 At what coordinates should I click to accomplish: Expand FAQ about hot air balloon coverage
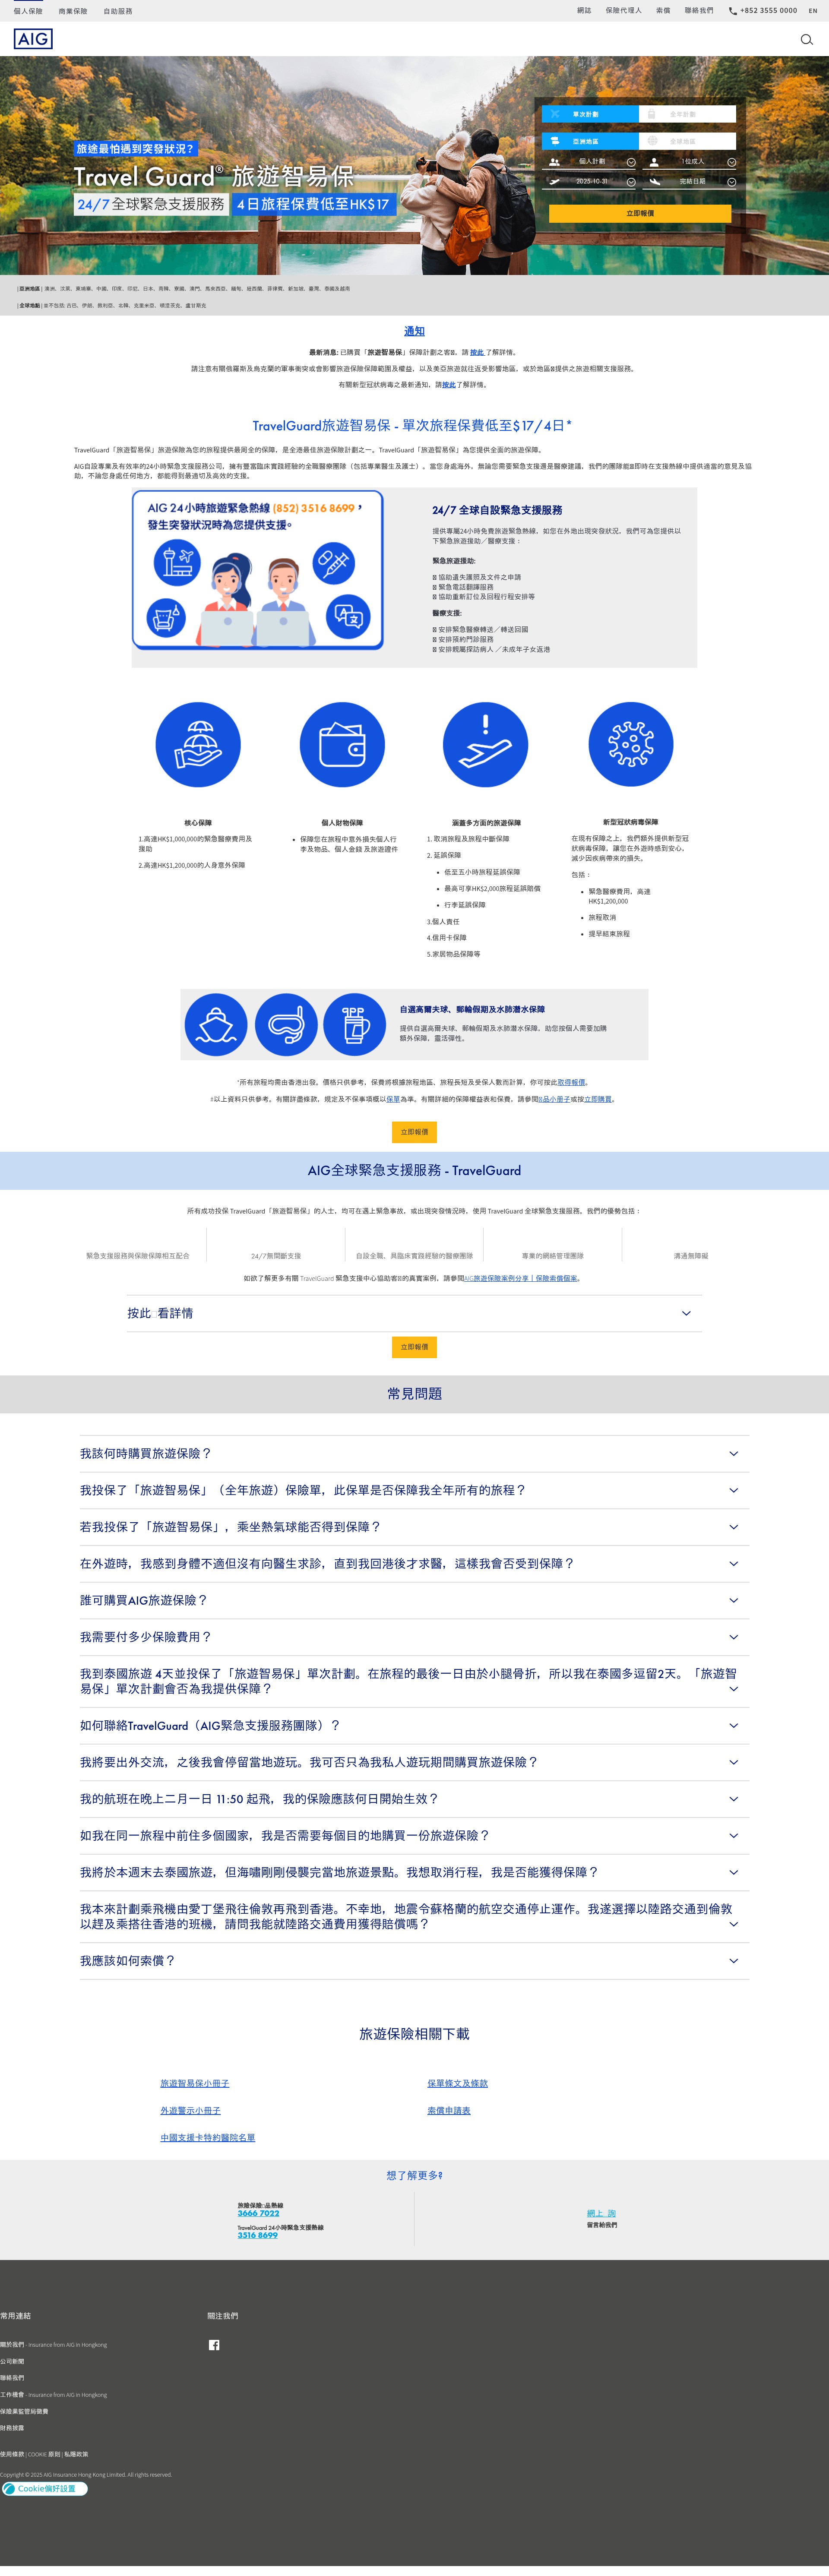click(414, 1527)
